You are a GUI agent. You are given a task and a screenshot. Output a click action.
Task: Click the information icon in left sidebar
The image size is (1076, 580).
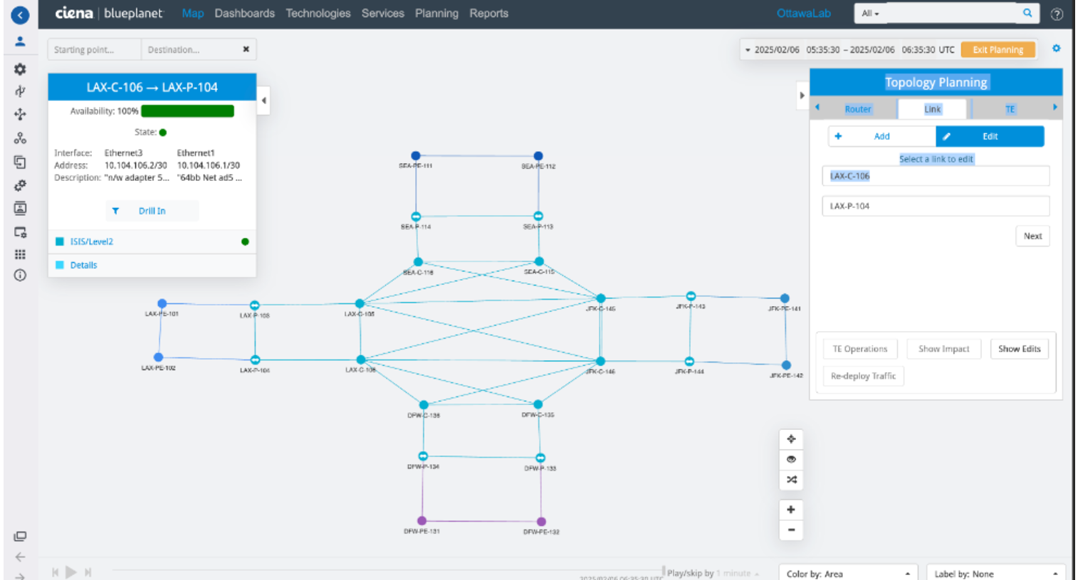[20, 275]
